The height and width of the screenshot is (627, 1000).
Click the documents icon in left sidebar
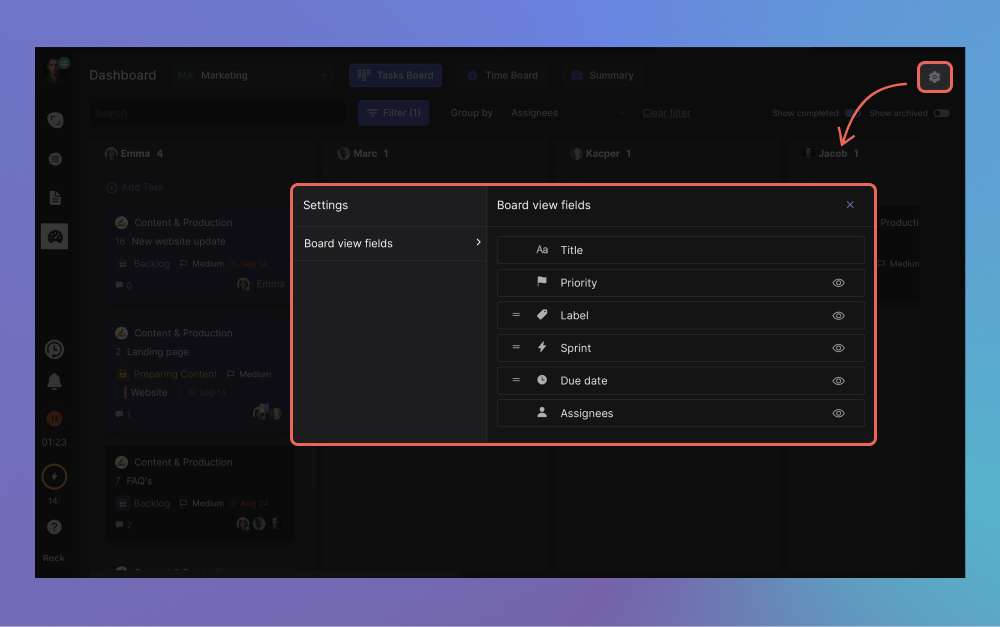coord(55,198)
